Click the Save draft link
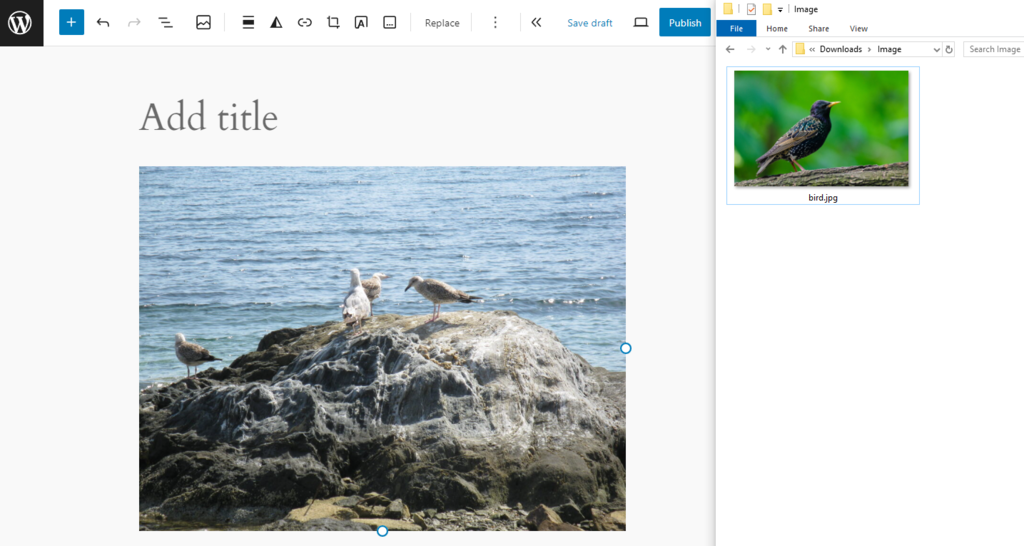1024x546 pixels. coord(589,22)
